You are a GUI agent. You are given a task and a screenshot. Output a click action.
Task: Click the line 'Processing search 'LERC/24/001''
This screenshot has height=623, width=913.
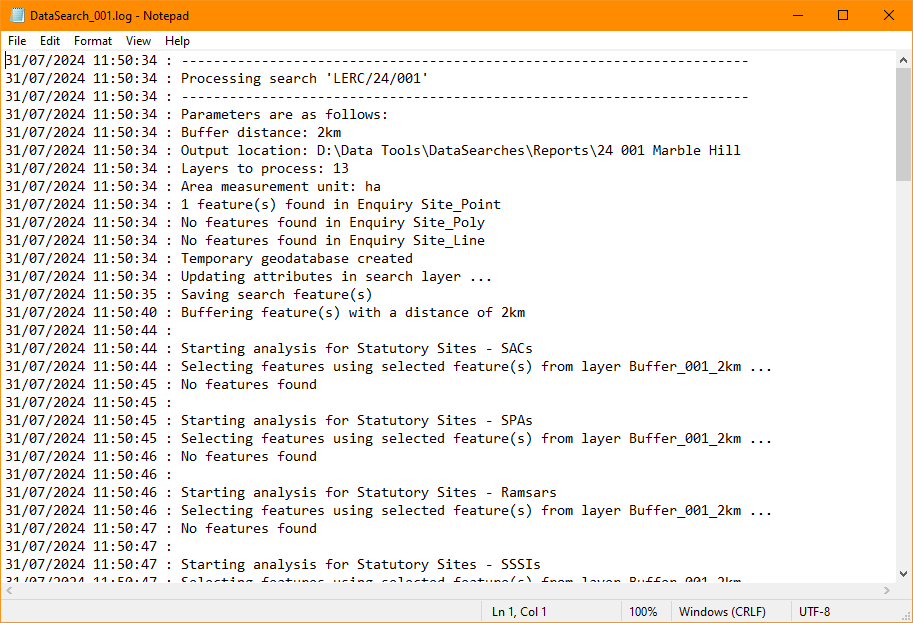(x=304, y=78)
